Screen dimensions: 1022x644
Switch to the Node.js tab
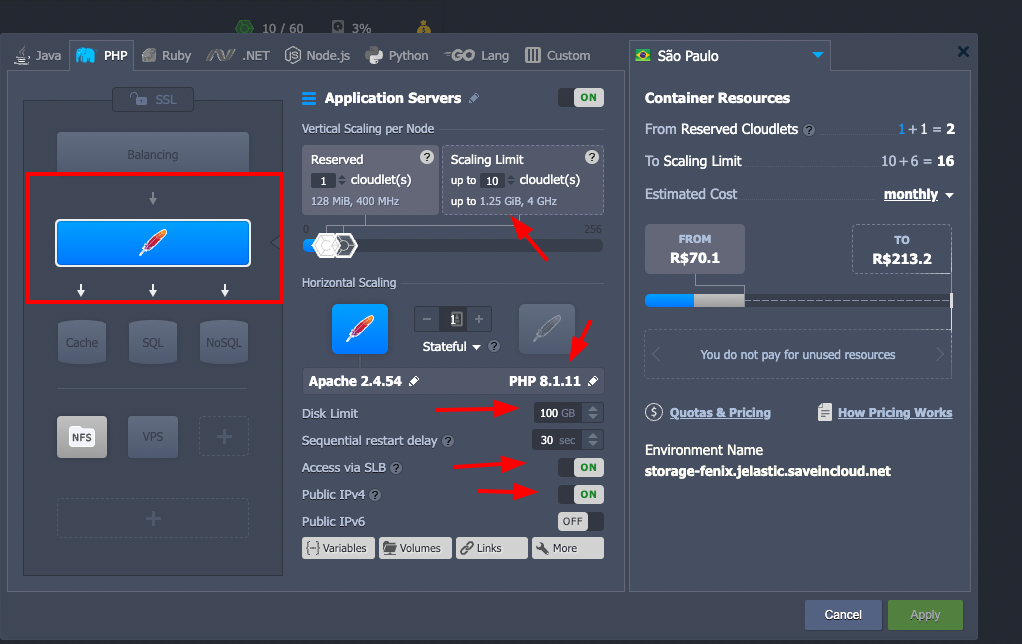317,56
